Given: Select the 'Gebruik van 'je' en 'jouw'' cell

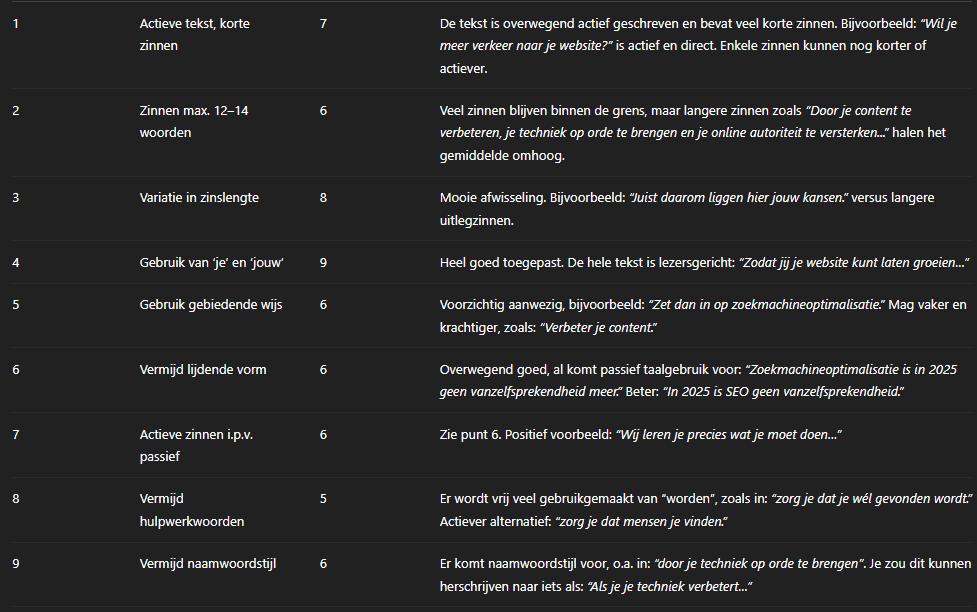Looking at the screenshot, I should pos(212,262).
